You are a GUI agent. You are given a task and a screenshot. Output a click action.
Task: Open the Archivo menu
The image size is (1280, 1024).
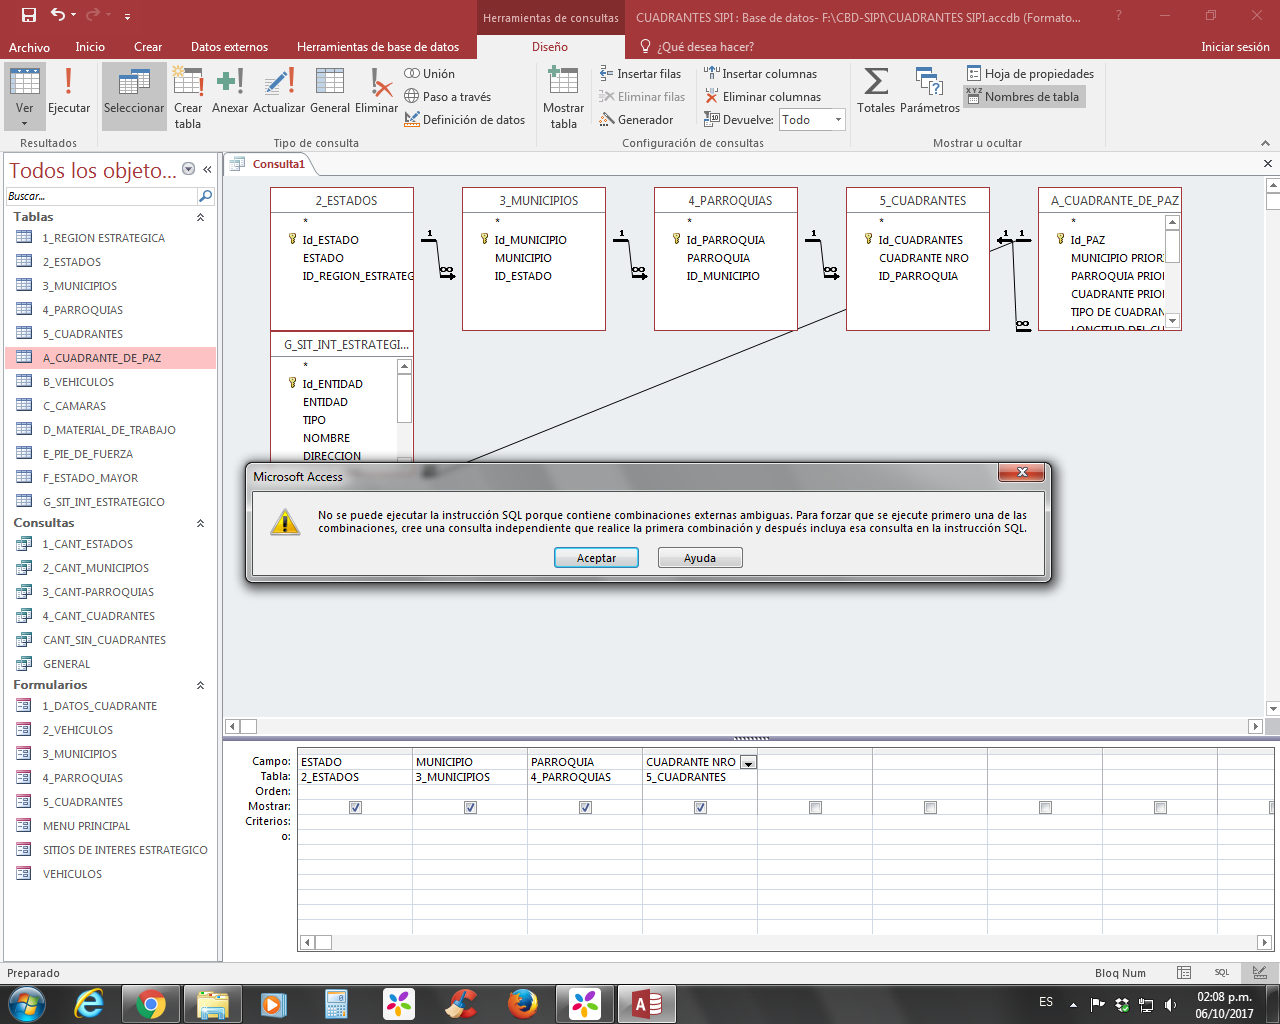(30, 47)
